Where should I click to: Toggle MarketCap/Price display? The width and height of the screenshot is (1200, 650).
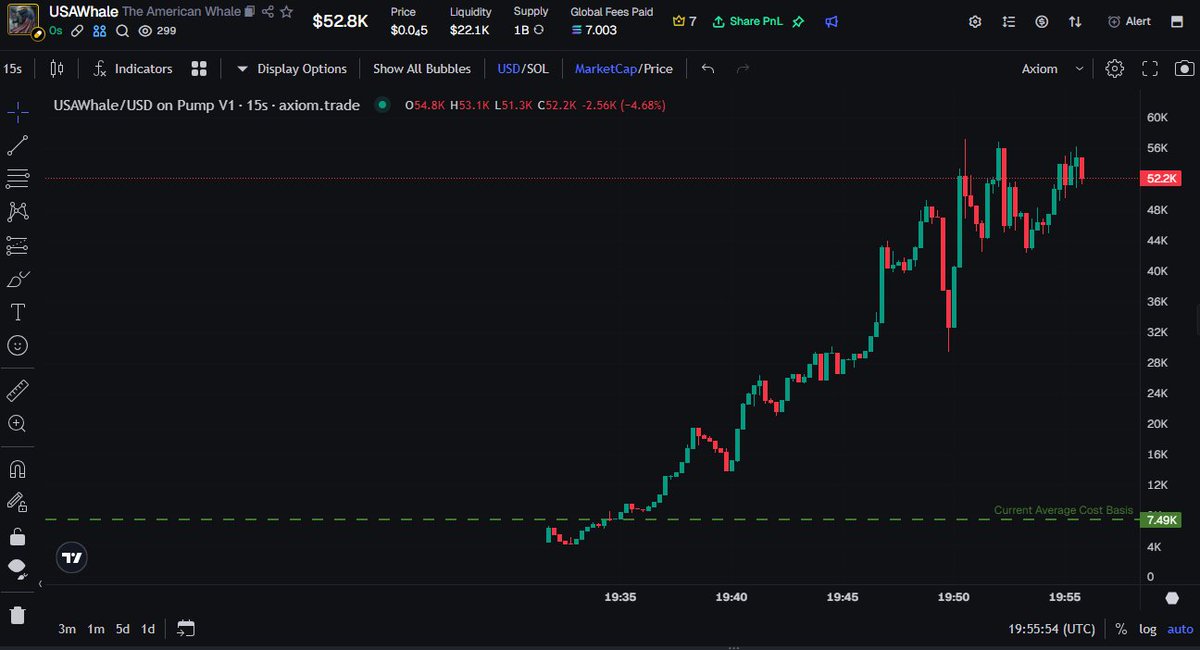pos(623,68)
